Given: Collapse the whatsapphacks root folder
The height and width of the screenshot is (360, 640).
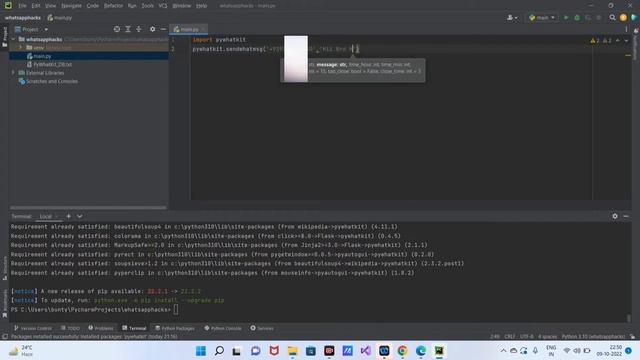Looking at the screenshot, I should point(14,39).
